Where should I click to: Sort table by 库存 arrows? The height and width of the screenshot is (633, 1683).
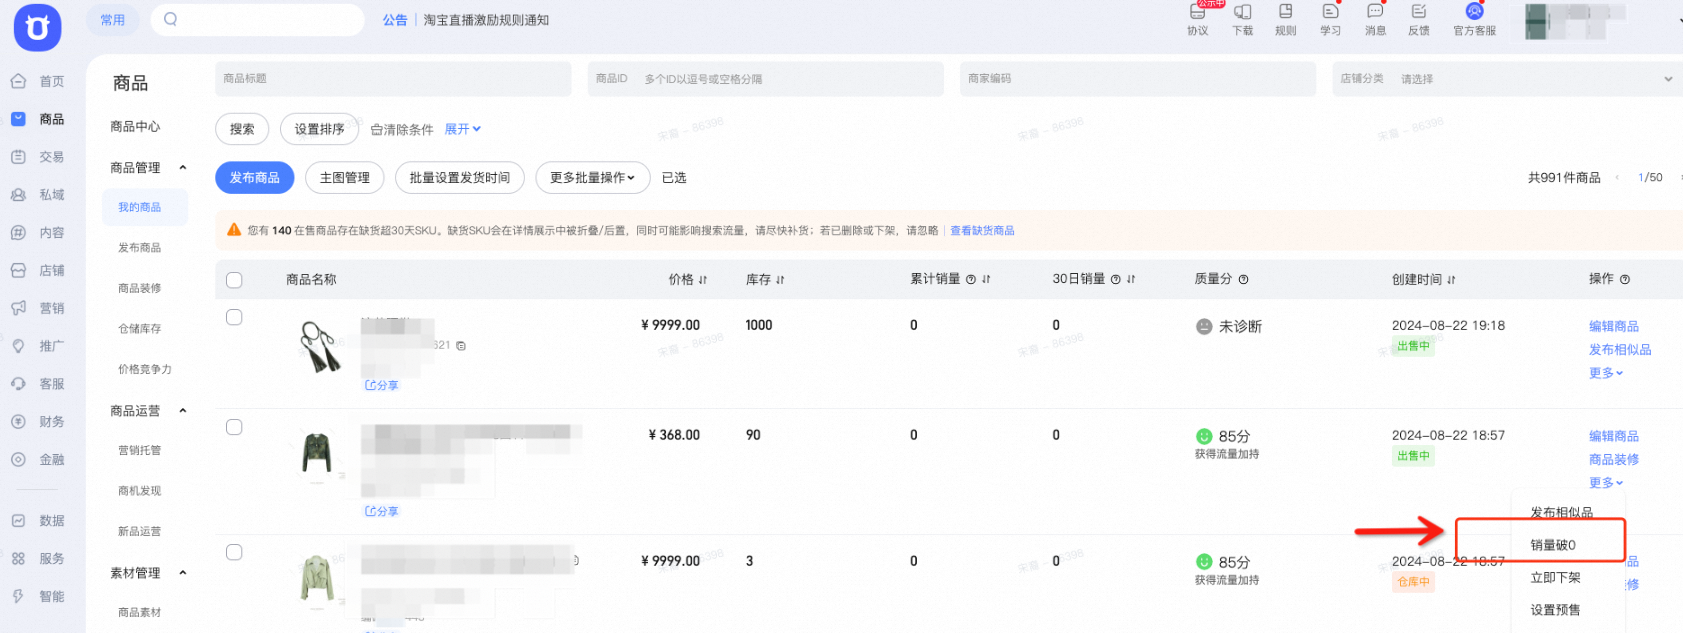tap(780, 280)
